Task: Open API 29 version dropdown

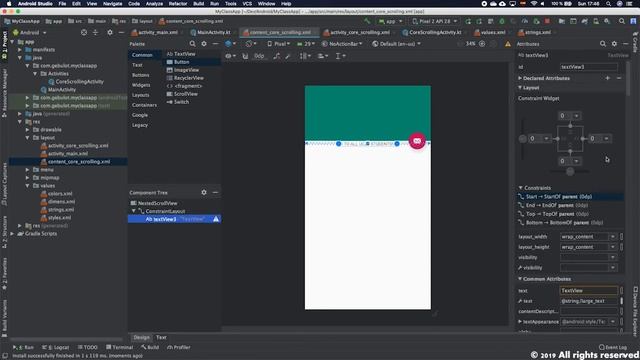Action: point(306,44)
